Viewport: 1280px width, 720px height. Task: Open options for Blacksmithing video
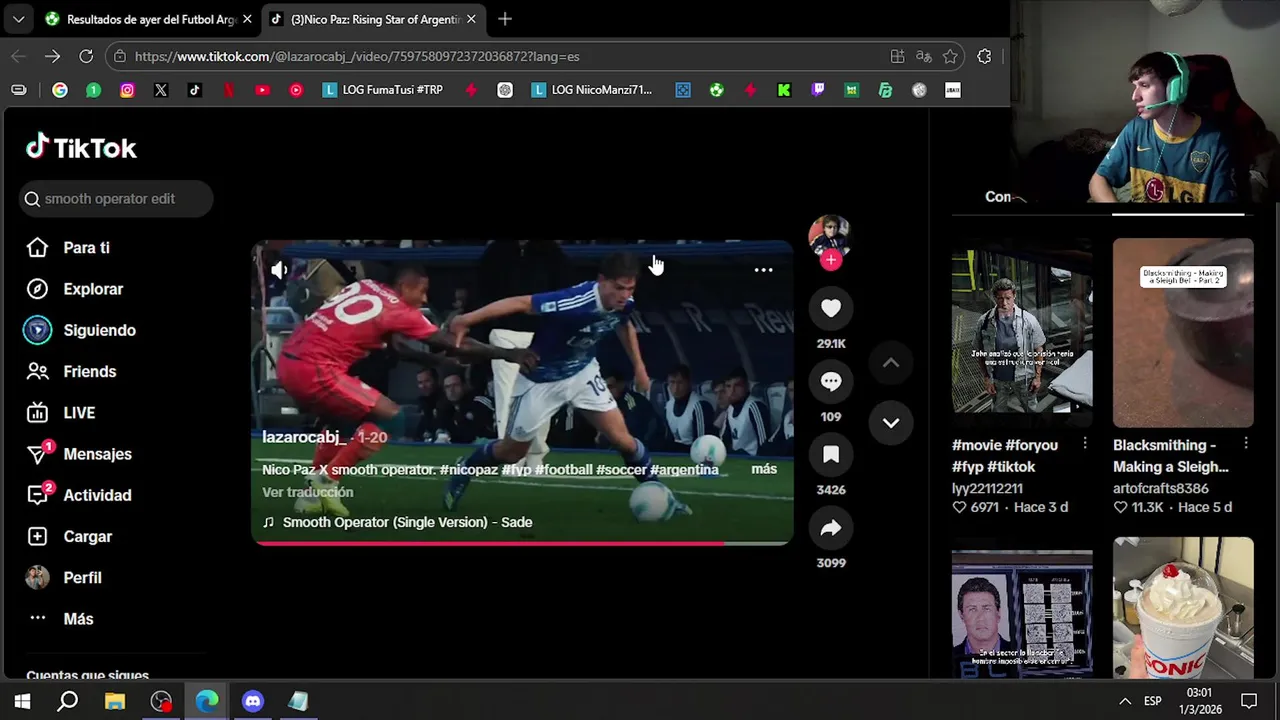(x=1246, y=443)
